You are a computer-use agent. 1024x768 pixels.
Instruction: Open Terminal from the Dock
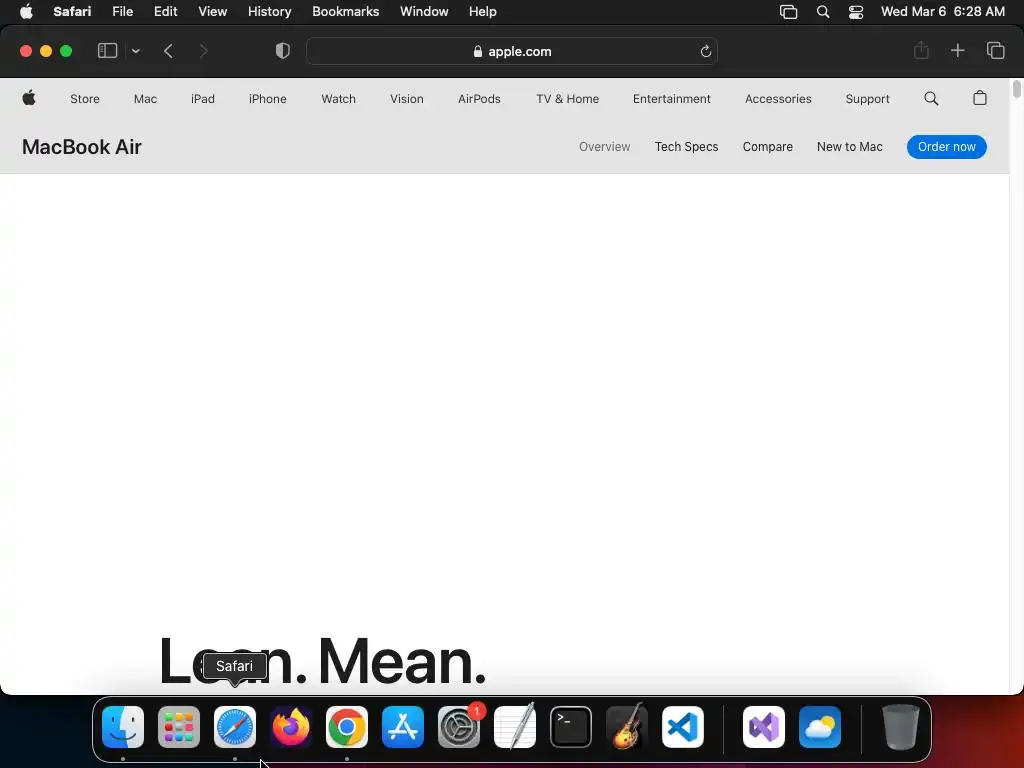click(x=571, y=727)
